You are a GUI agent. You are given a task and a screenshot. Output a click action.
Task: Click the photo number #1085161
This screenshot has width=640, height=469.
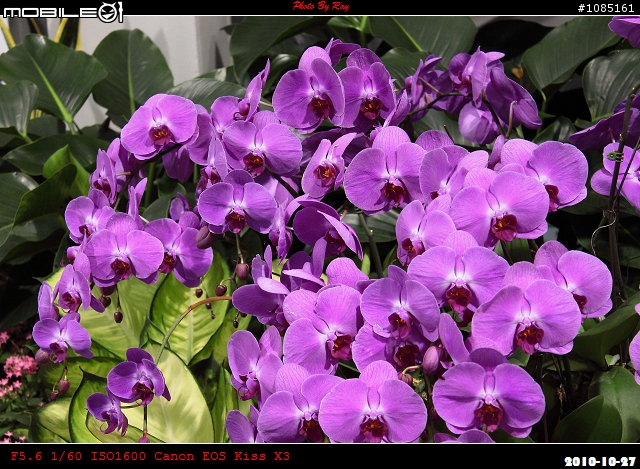pyautogui.click(x=606, y=8)
